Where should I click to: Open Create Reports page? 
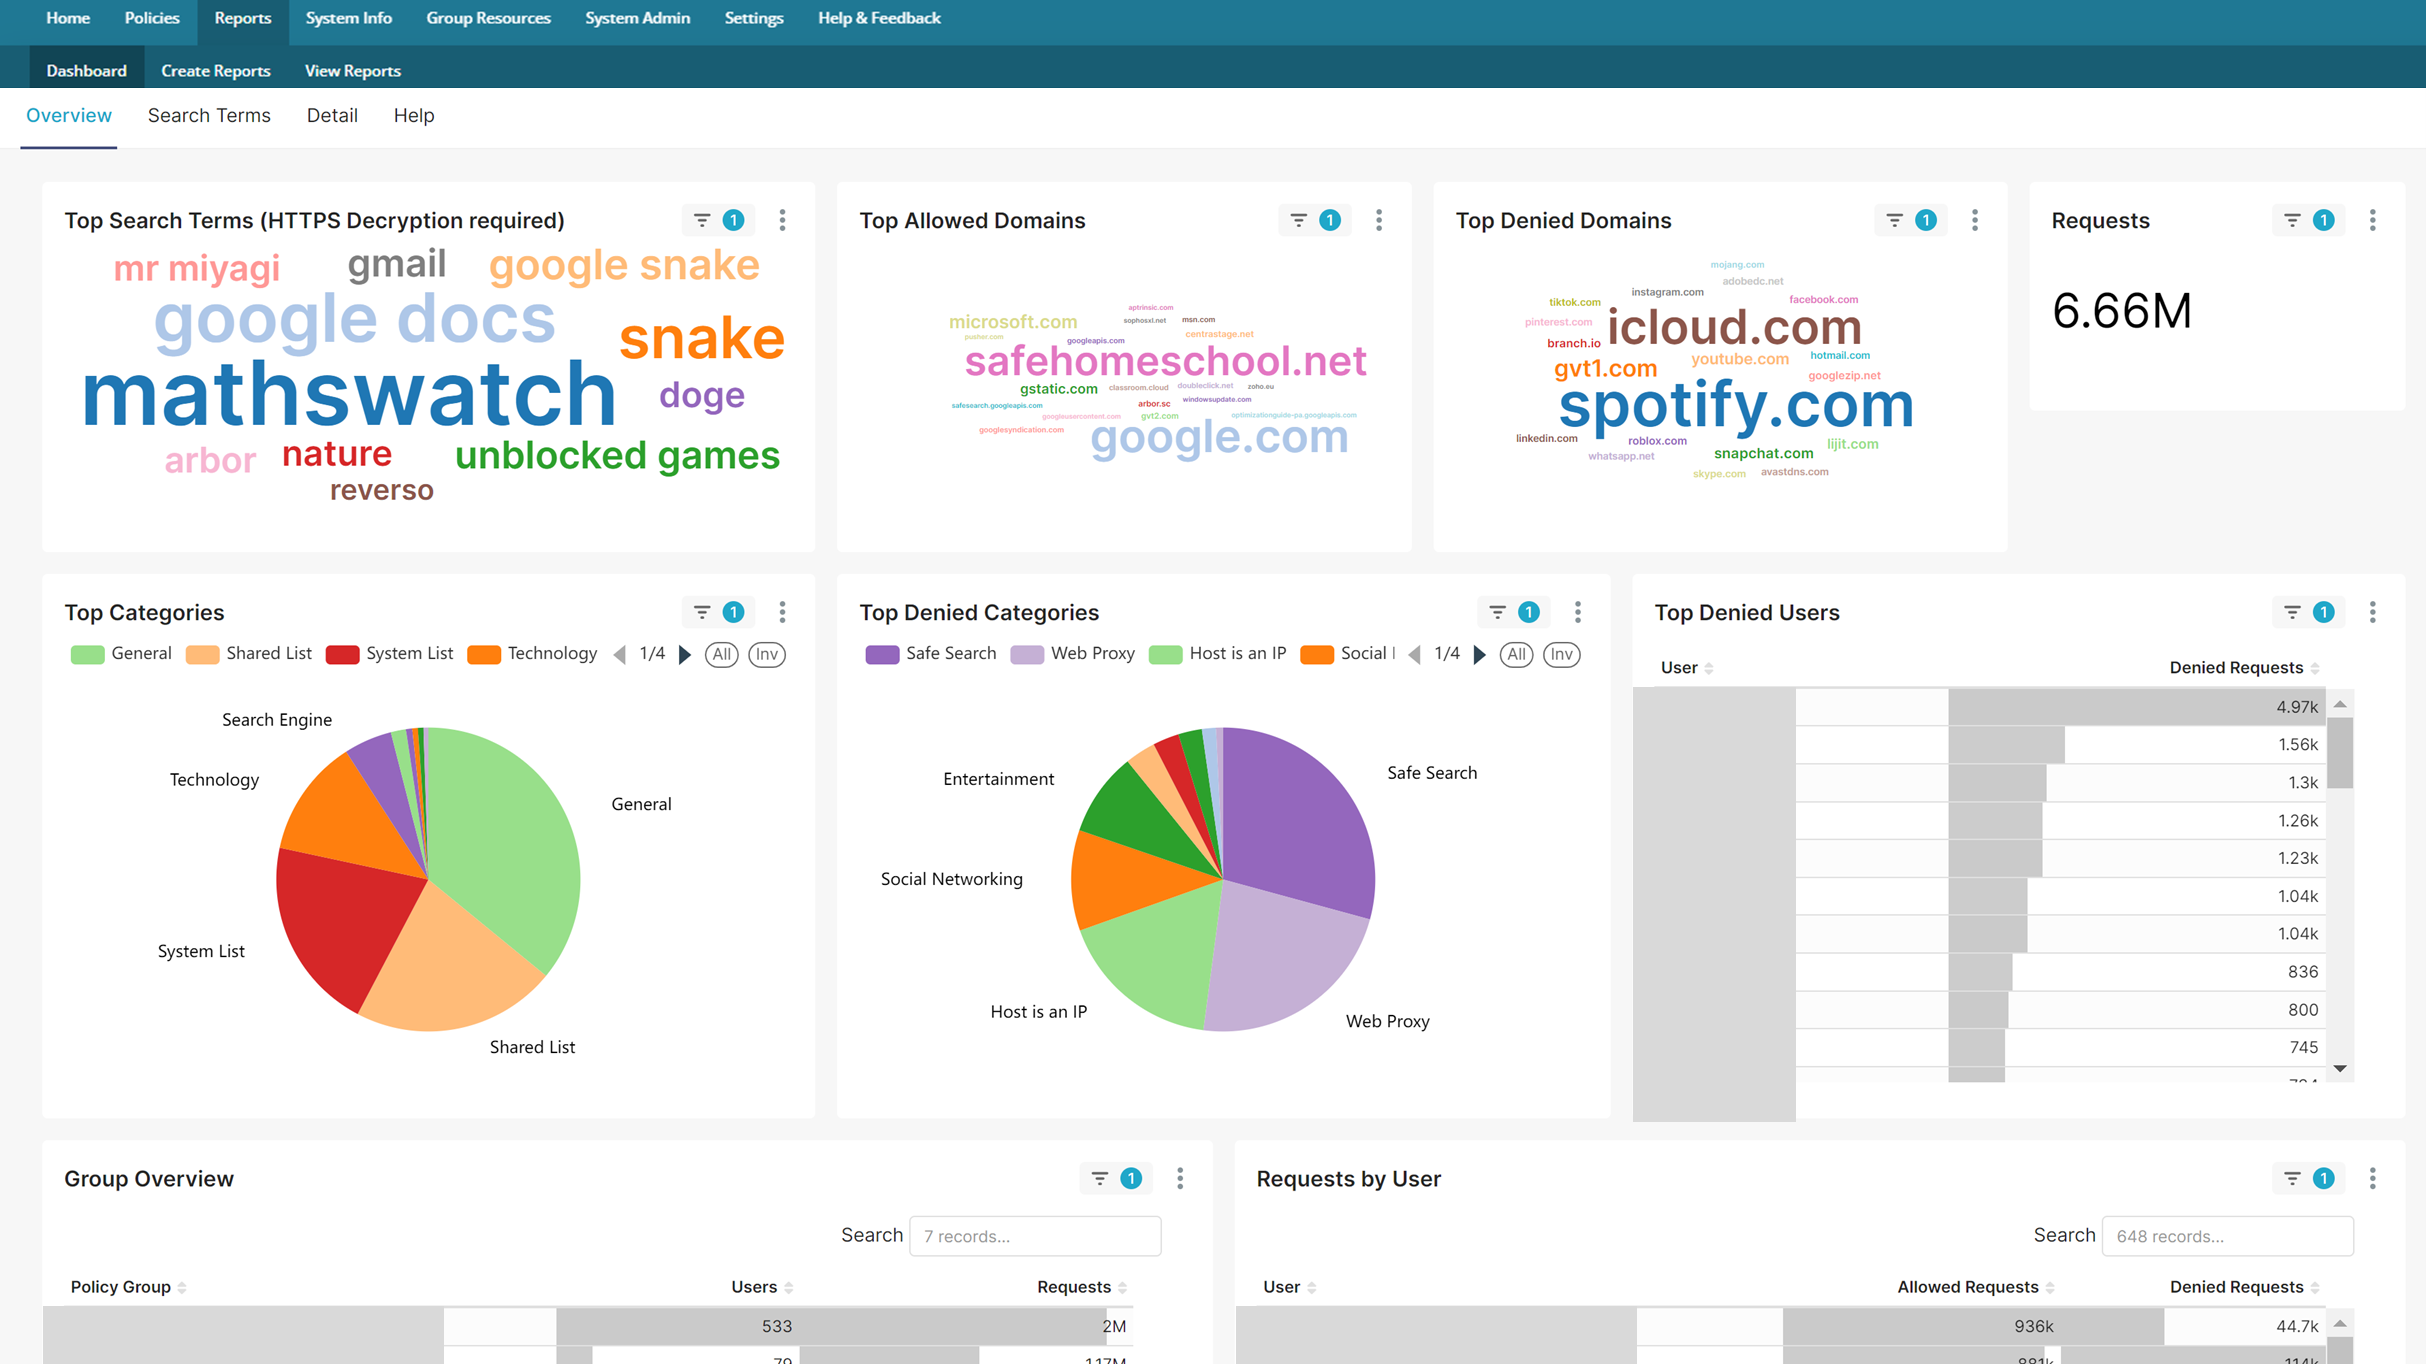215,71
